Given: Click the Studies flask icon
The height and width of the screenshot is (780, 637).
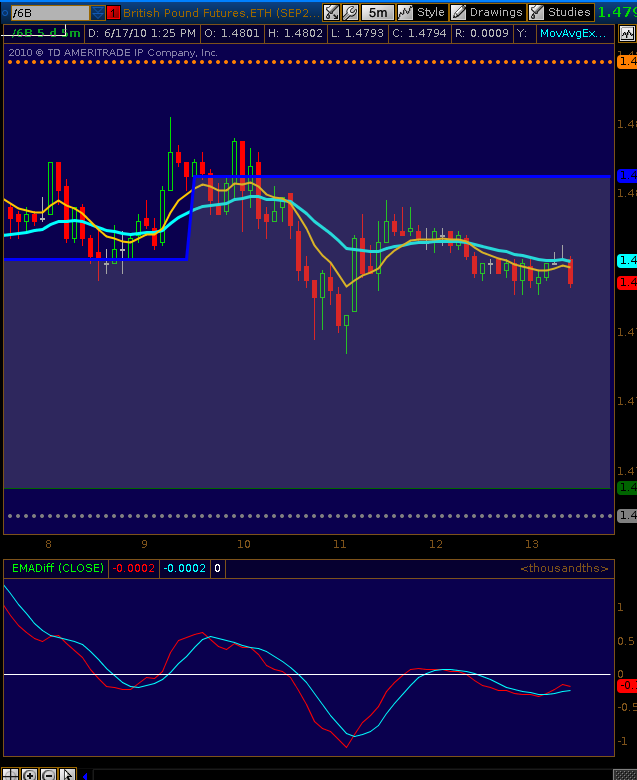Looking at the screenshot, I should click(536, 12).
